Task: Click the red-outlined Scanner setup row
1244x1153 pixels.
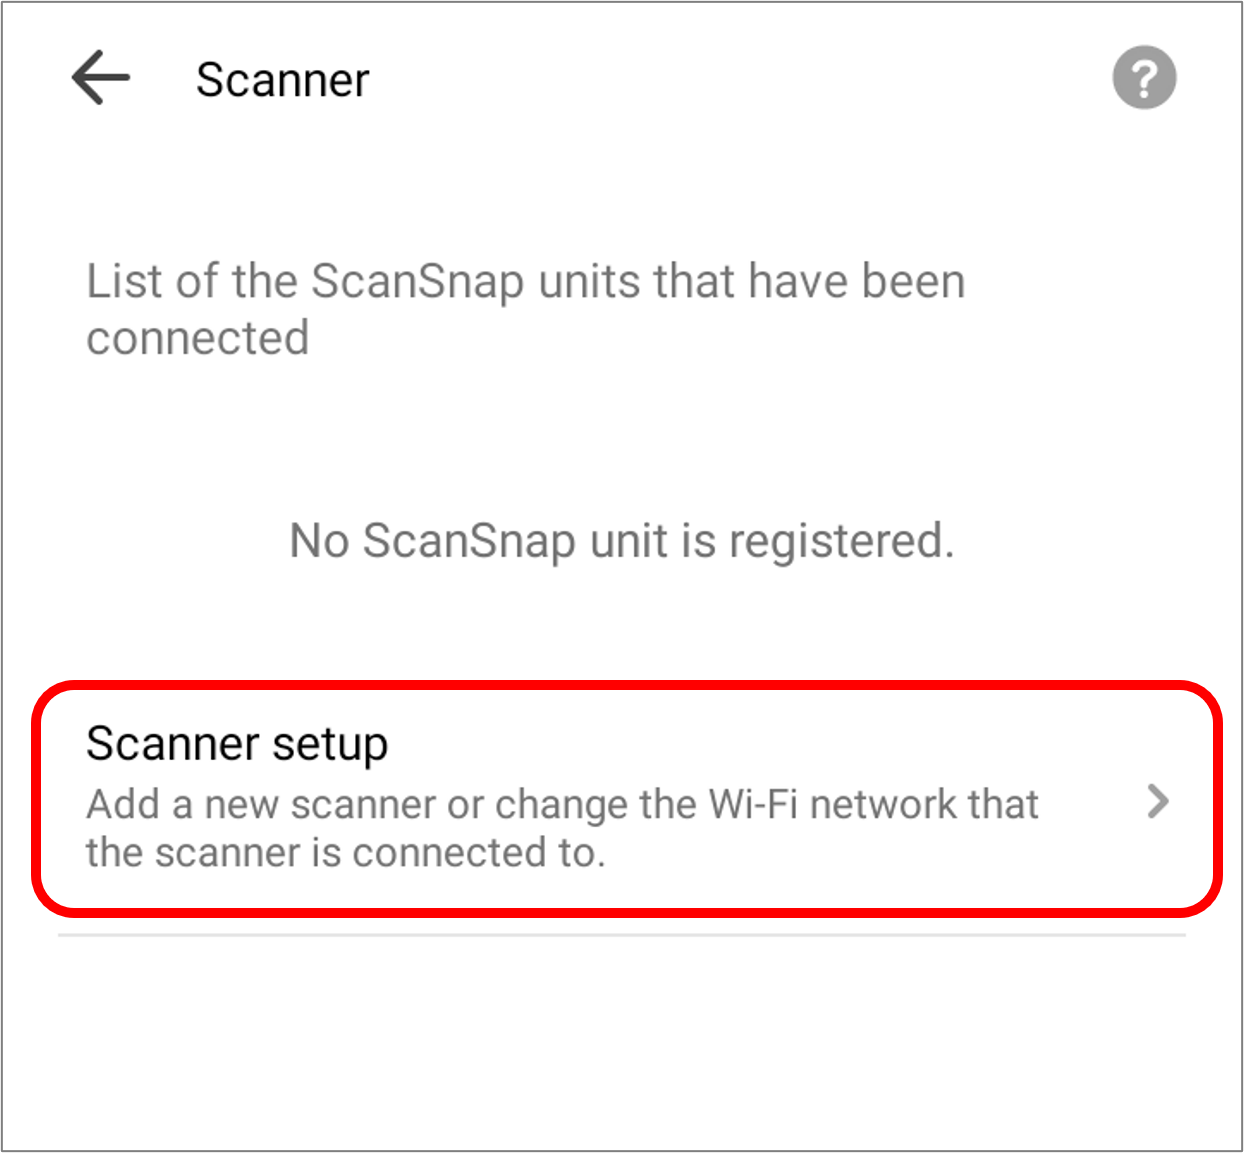Action: 627,798
